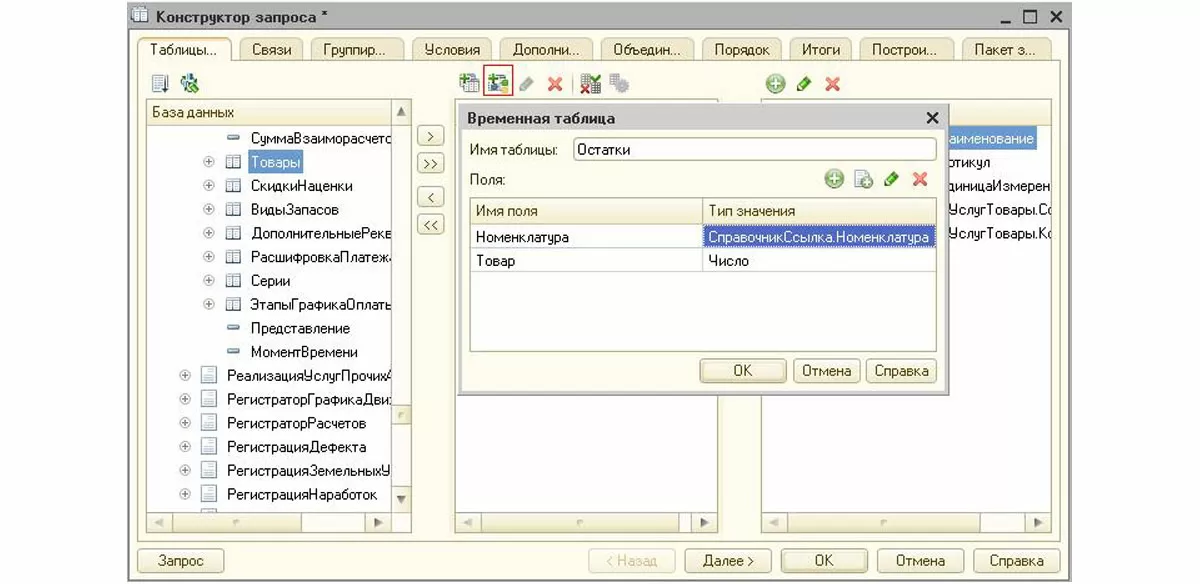Click OK button at bottom of Конструктор запроса
Viewport: 1200px width, 584px height.
(824, 561)
